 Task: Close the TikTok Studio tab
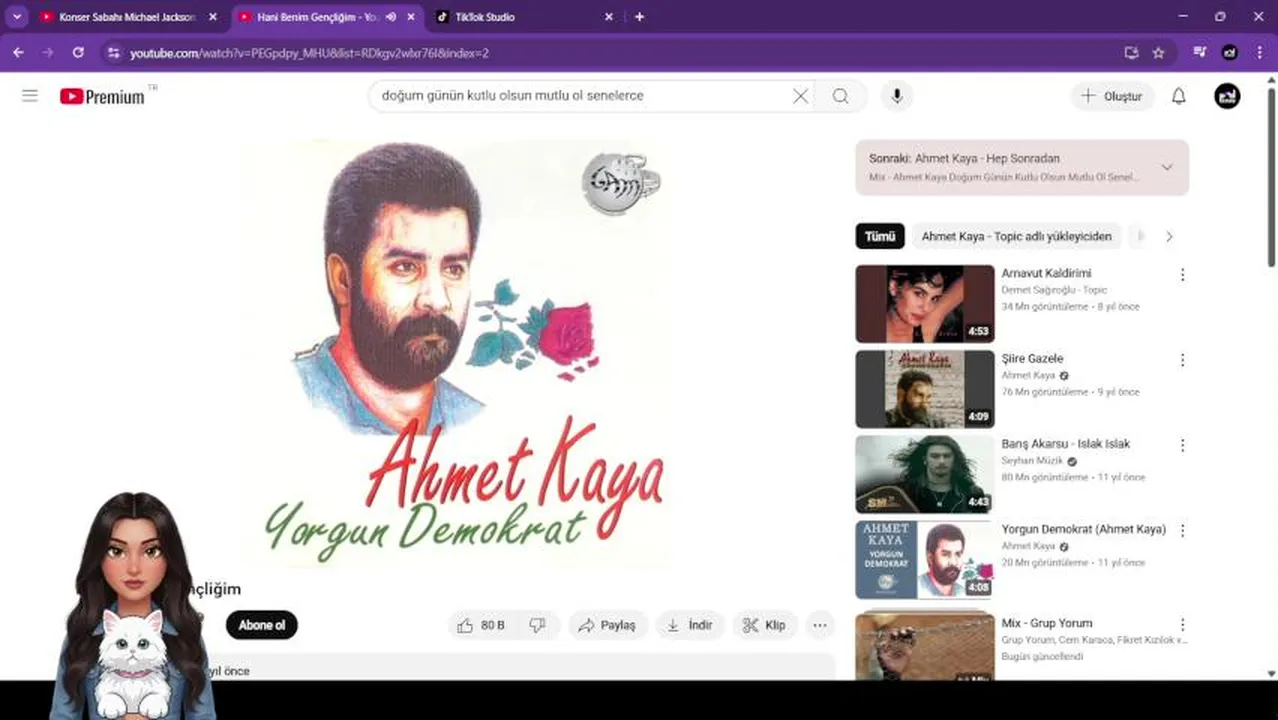pos(609,17)
